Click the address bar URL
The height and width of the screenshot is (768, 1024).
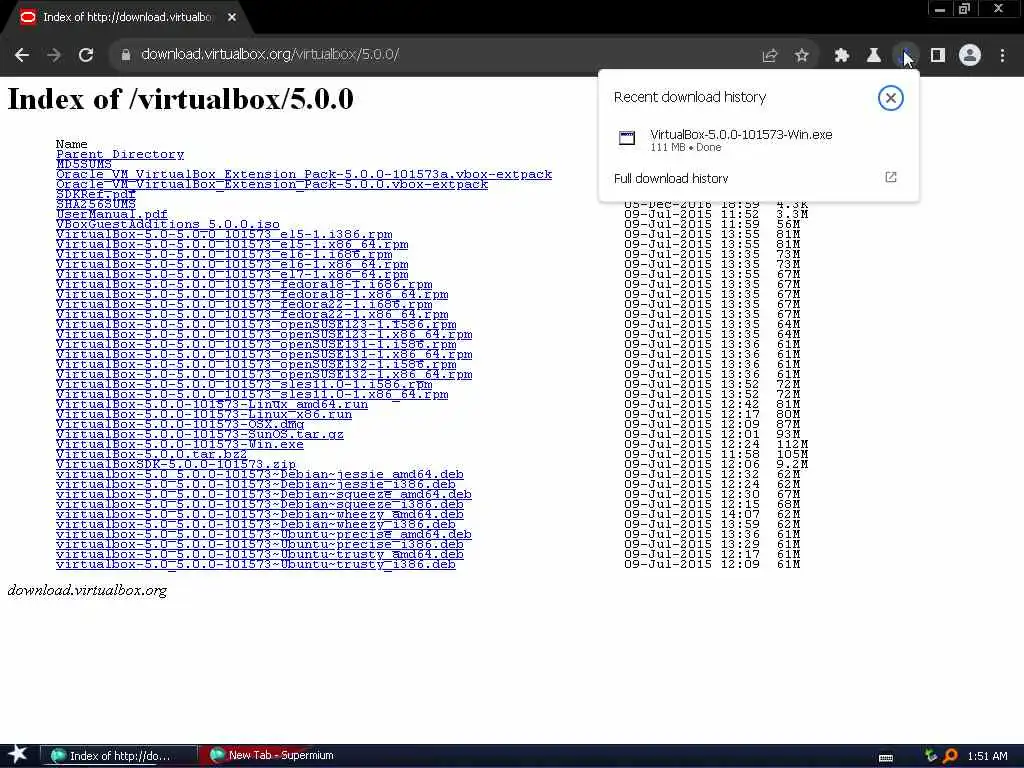[x=270, y=55]
